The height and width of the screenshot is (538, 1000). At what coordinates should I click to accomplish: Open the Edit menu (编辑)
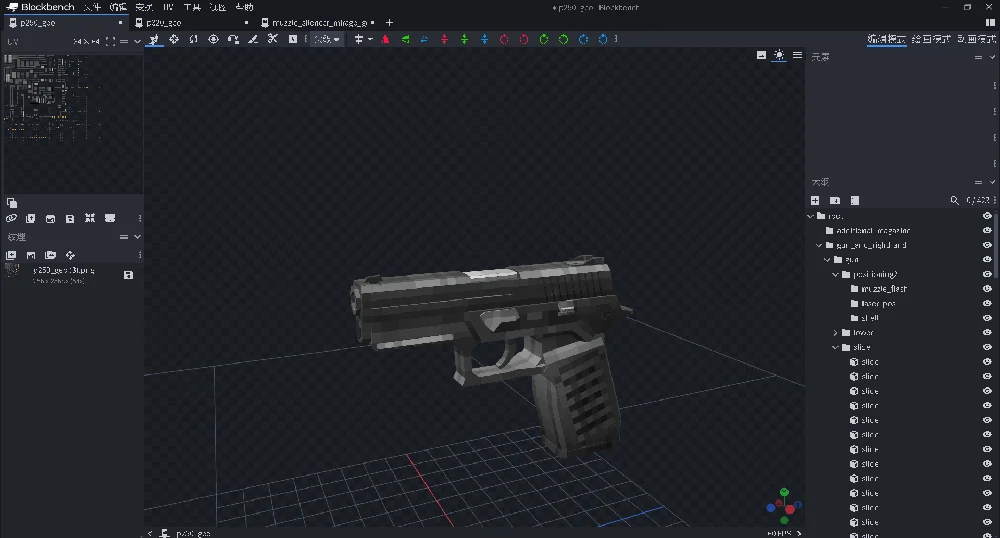(118, 7)
